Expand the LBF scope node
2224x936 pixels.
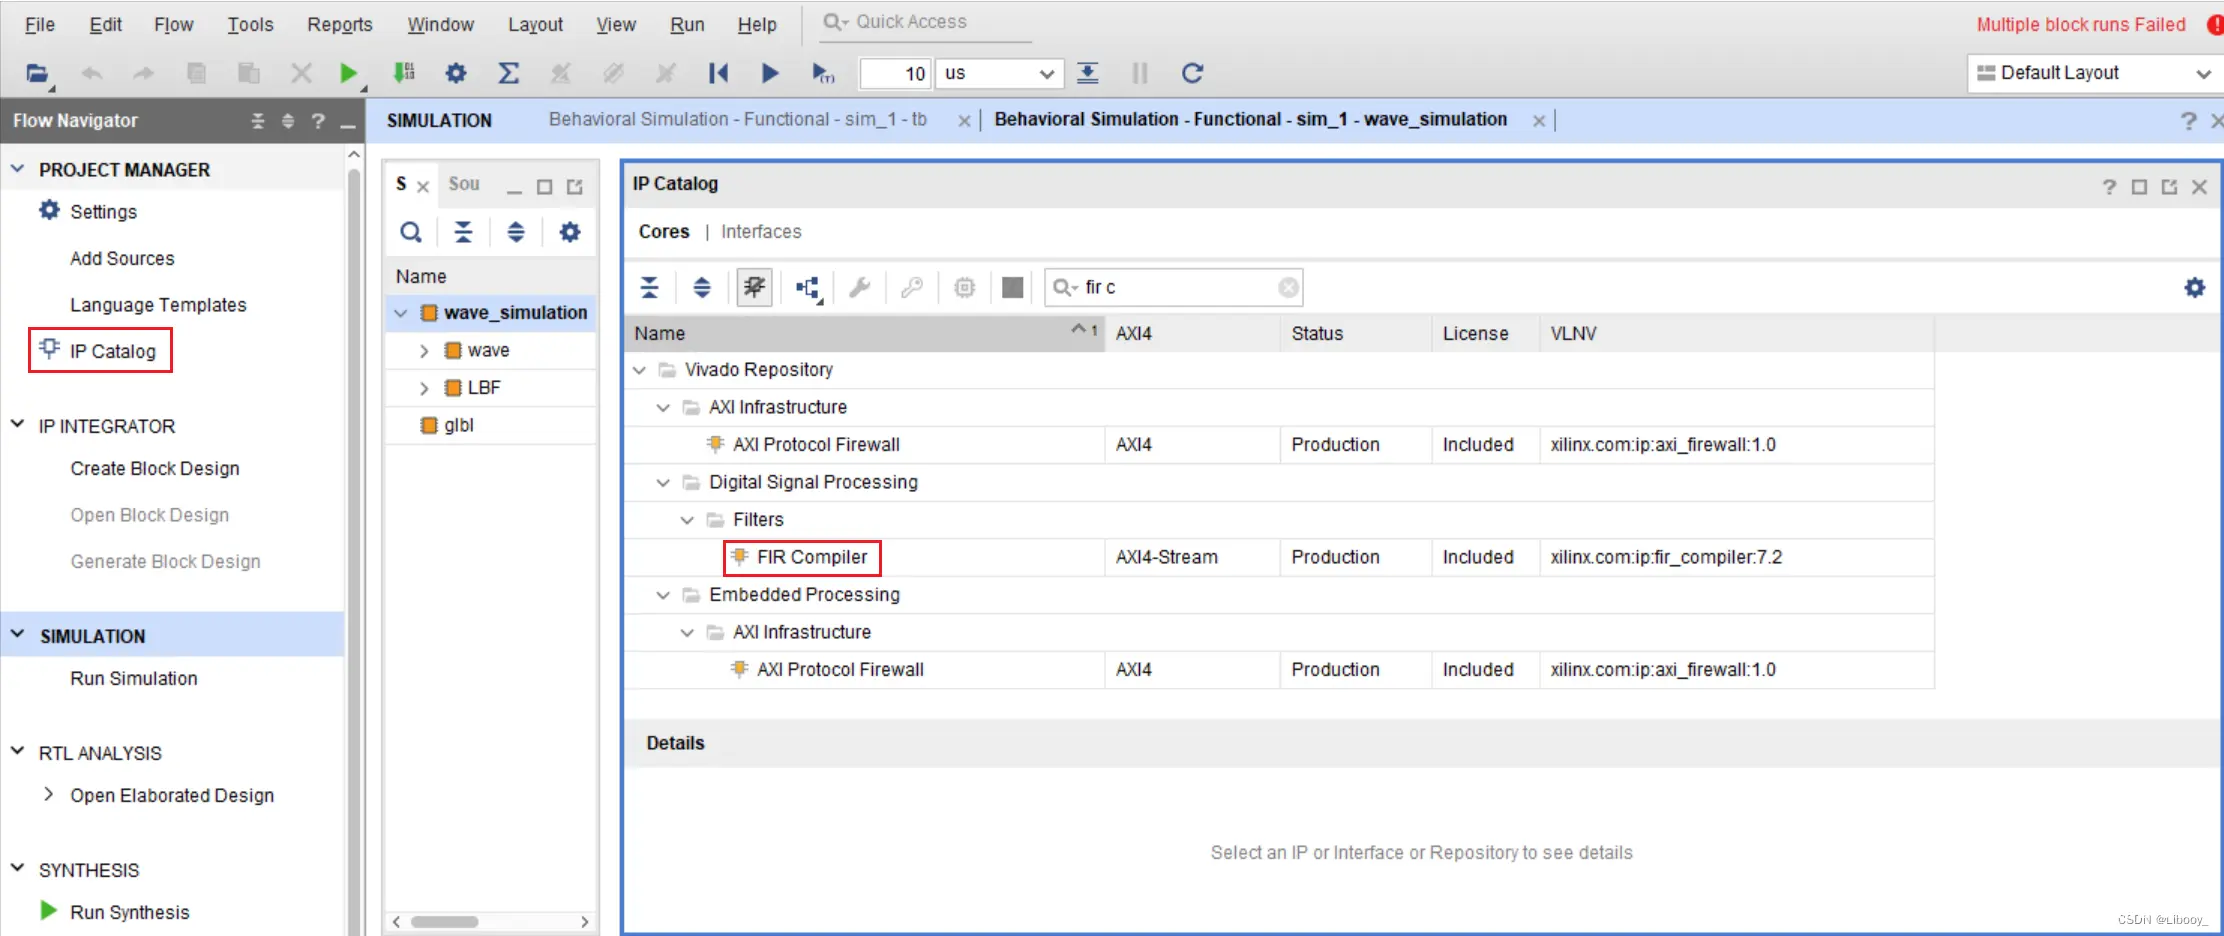pos(424,388)
